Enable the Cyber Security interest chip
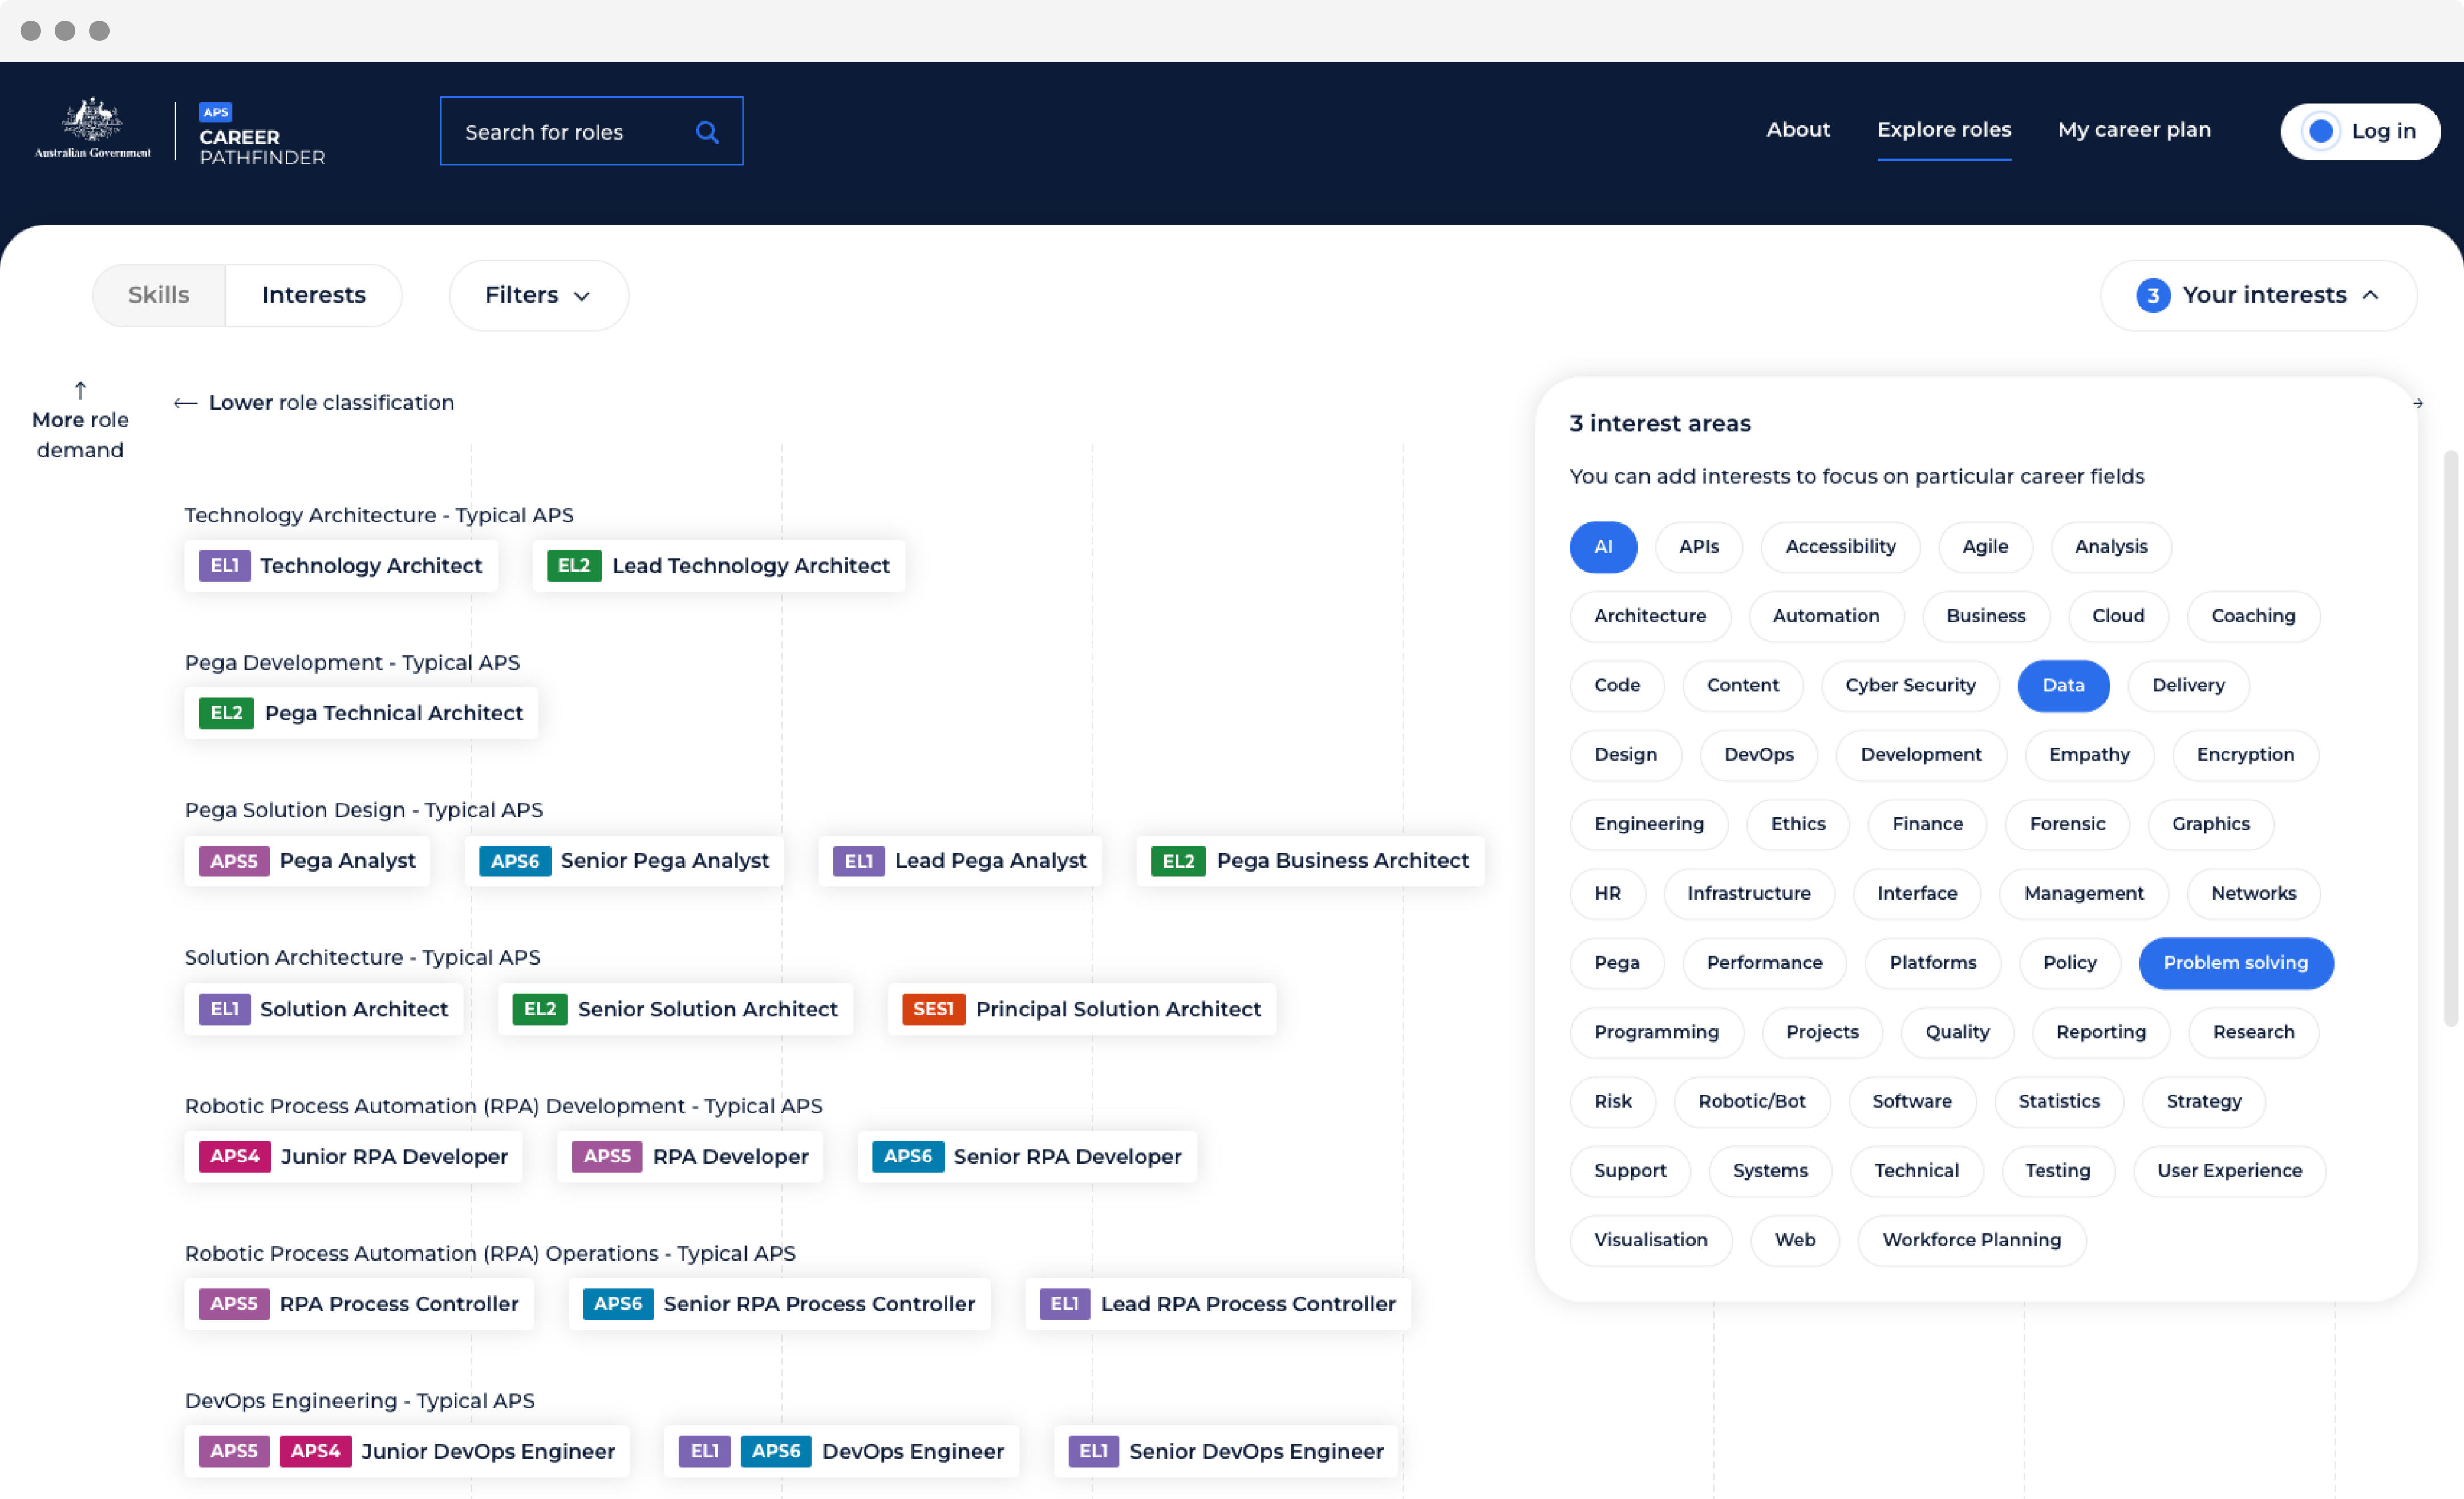 pos(1909,686)
